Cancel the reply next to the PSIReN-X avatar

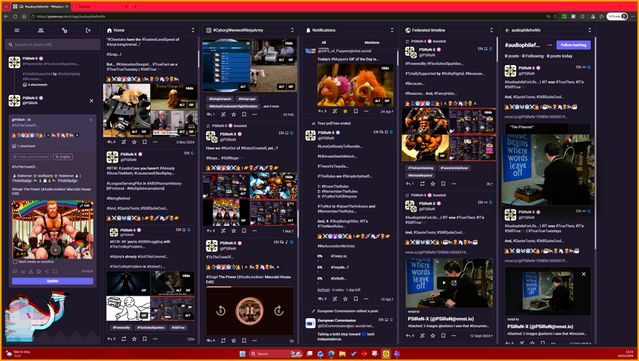coord(91,101)
